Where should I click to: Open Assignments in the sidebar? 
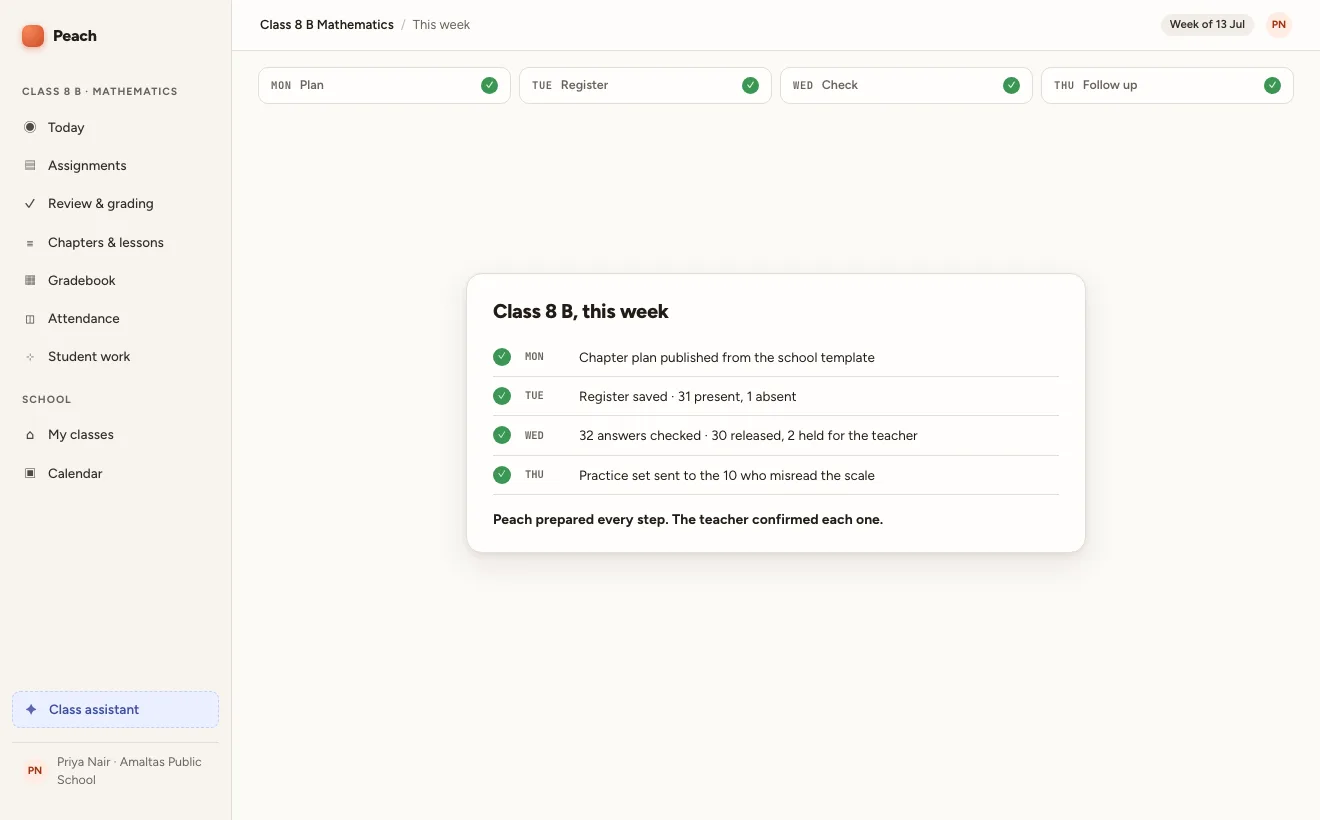point(116,165)
